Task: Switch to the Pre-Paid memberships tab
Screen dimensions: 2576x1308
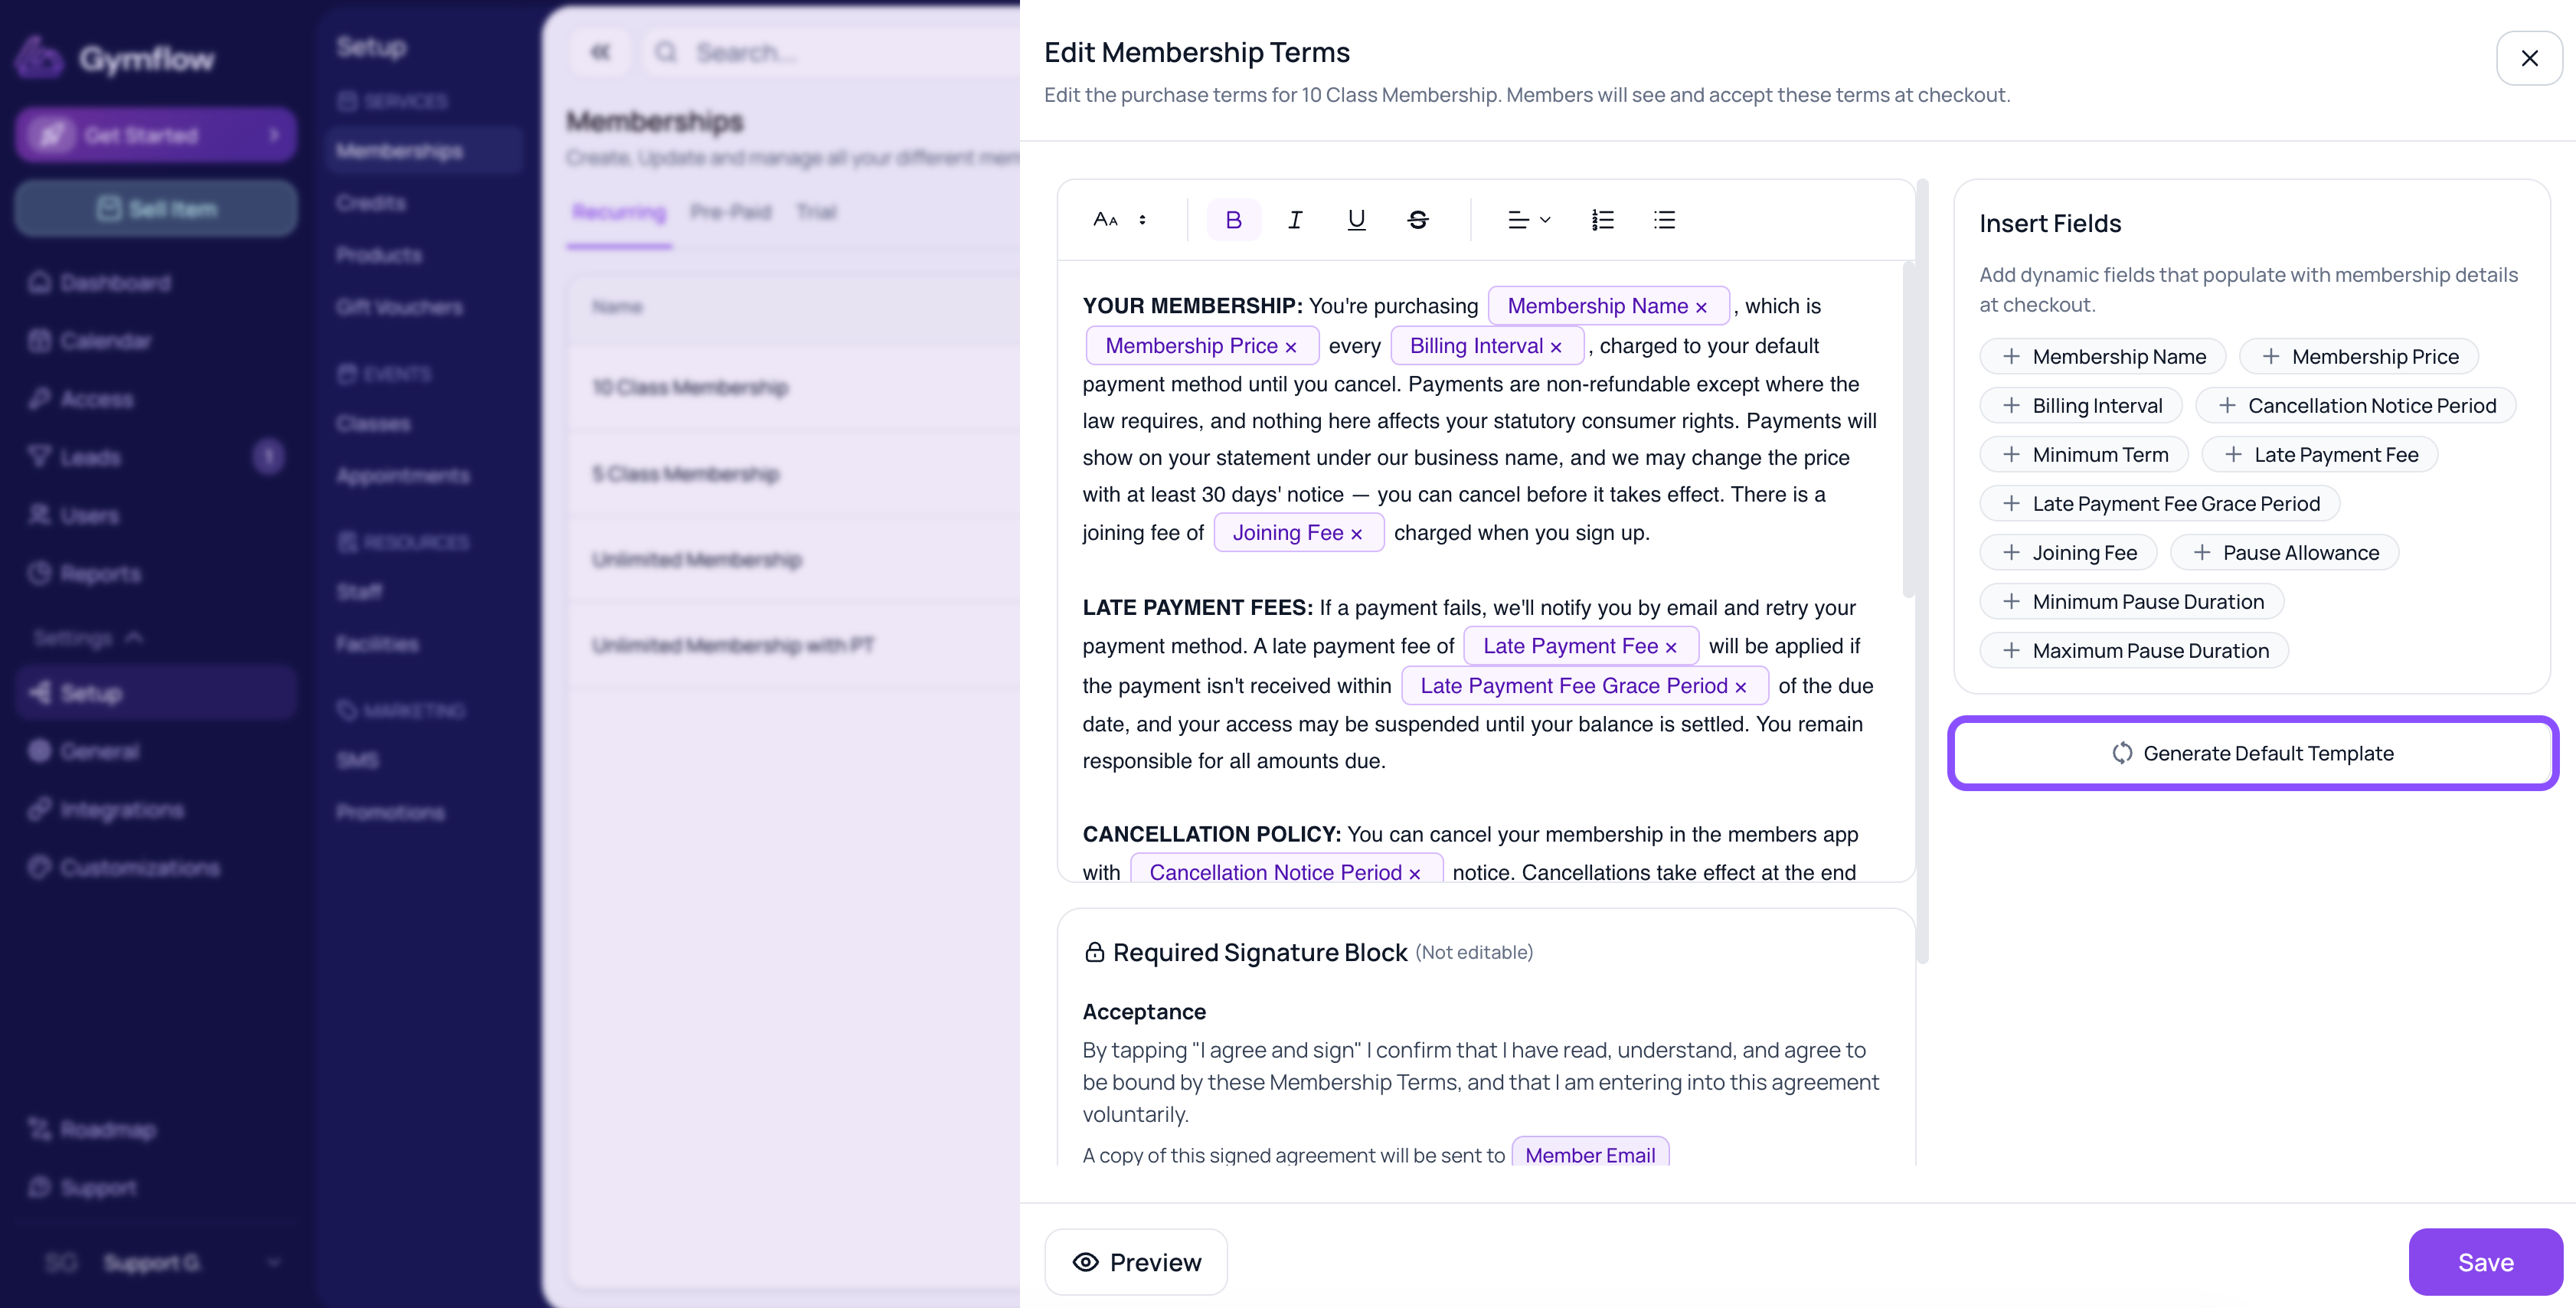Action: [x=730, y=212]
